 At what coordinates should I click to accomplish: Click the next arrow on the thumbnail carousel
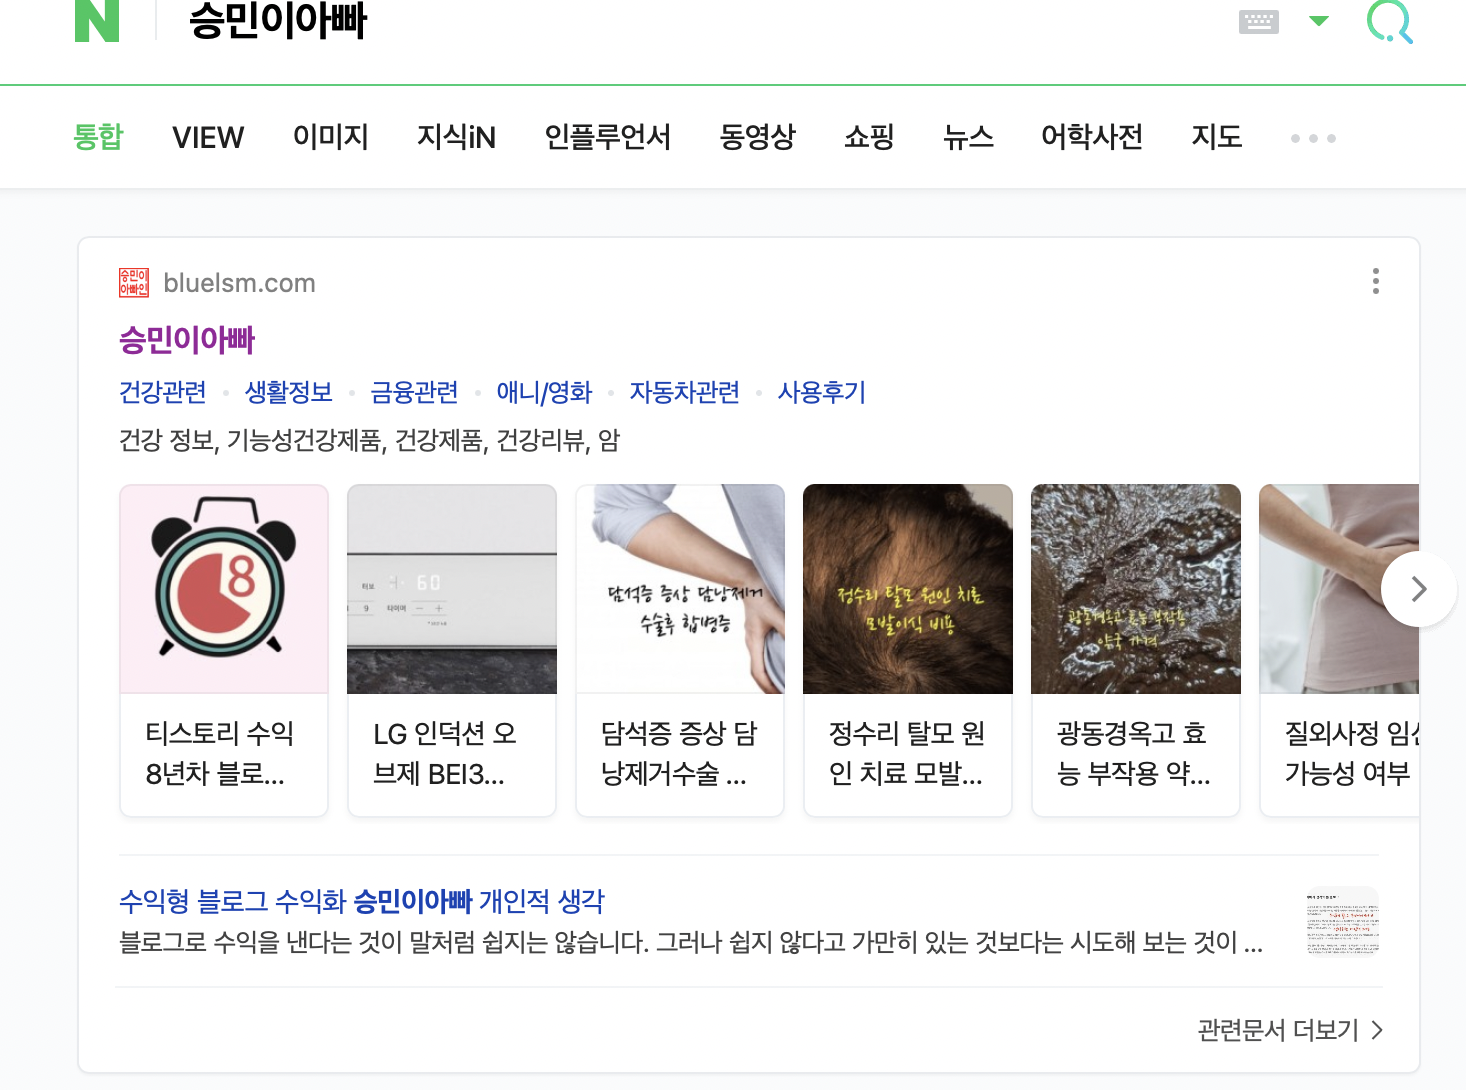coord(1418,589)
